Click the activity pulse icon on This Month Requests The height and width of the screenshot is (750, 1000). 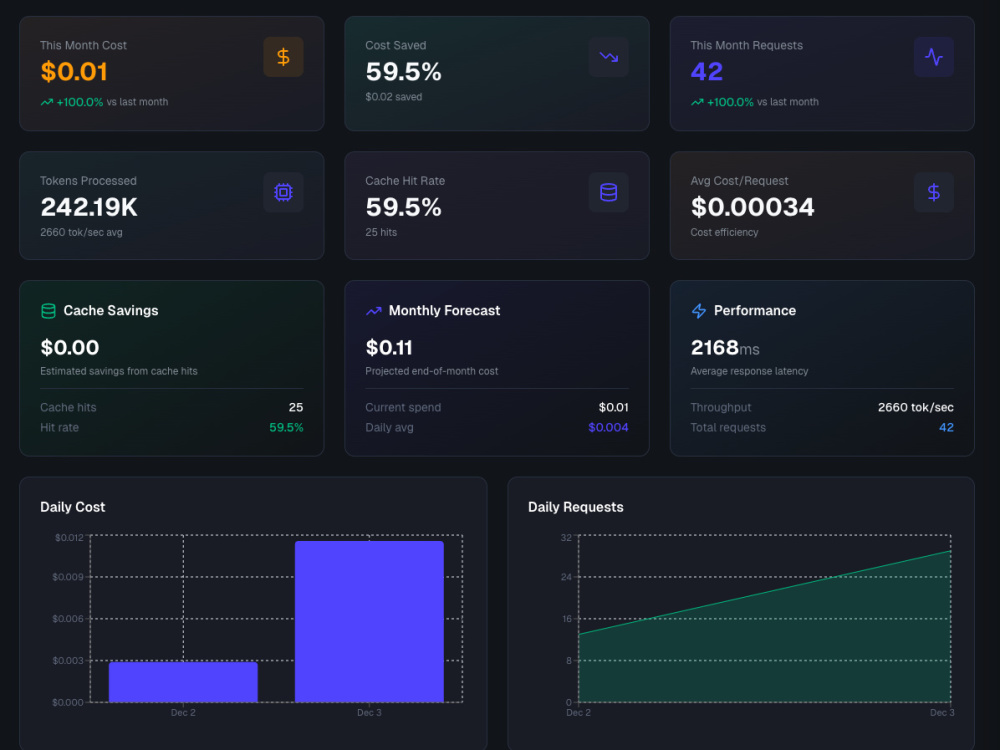tap(934, 57)
